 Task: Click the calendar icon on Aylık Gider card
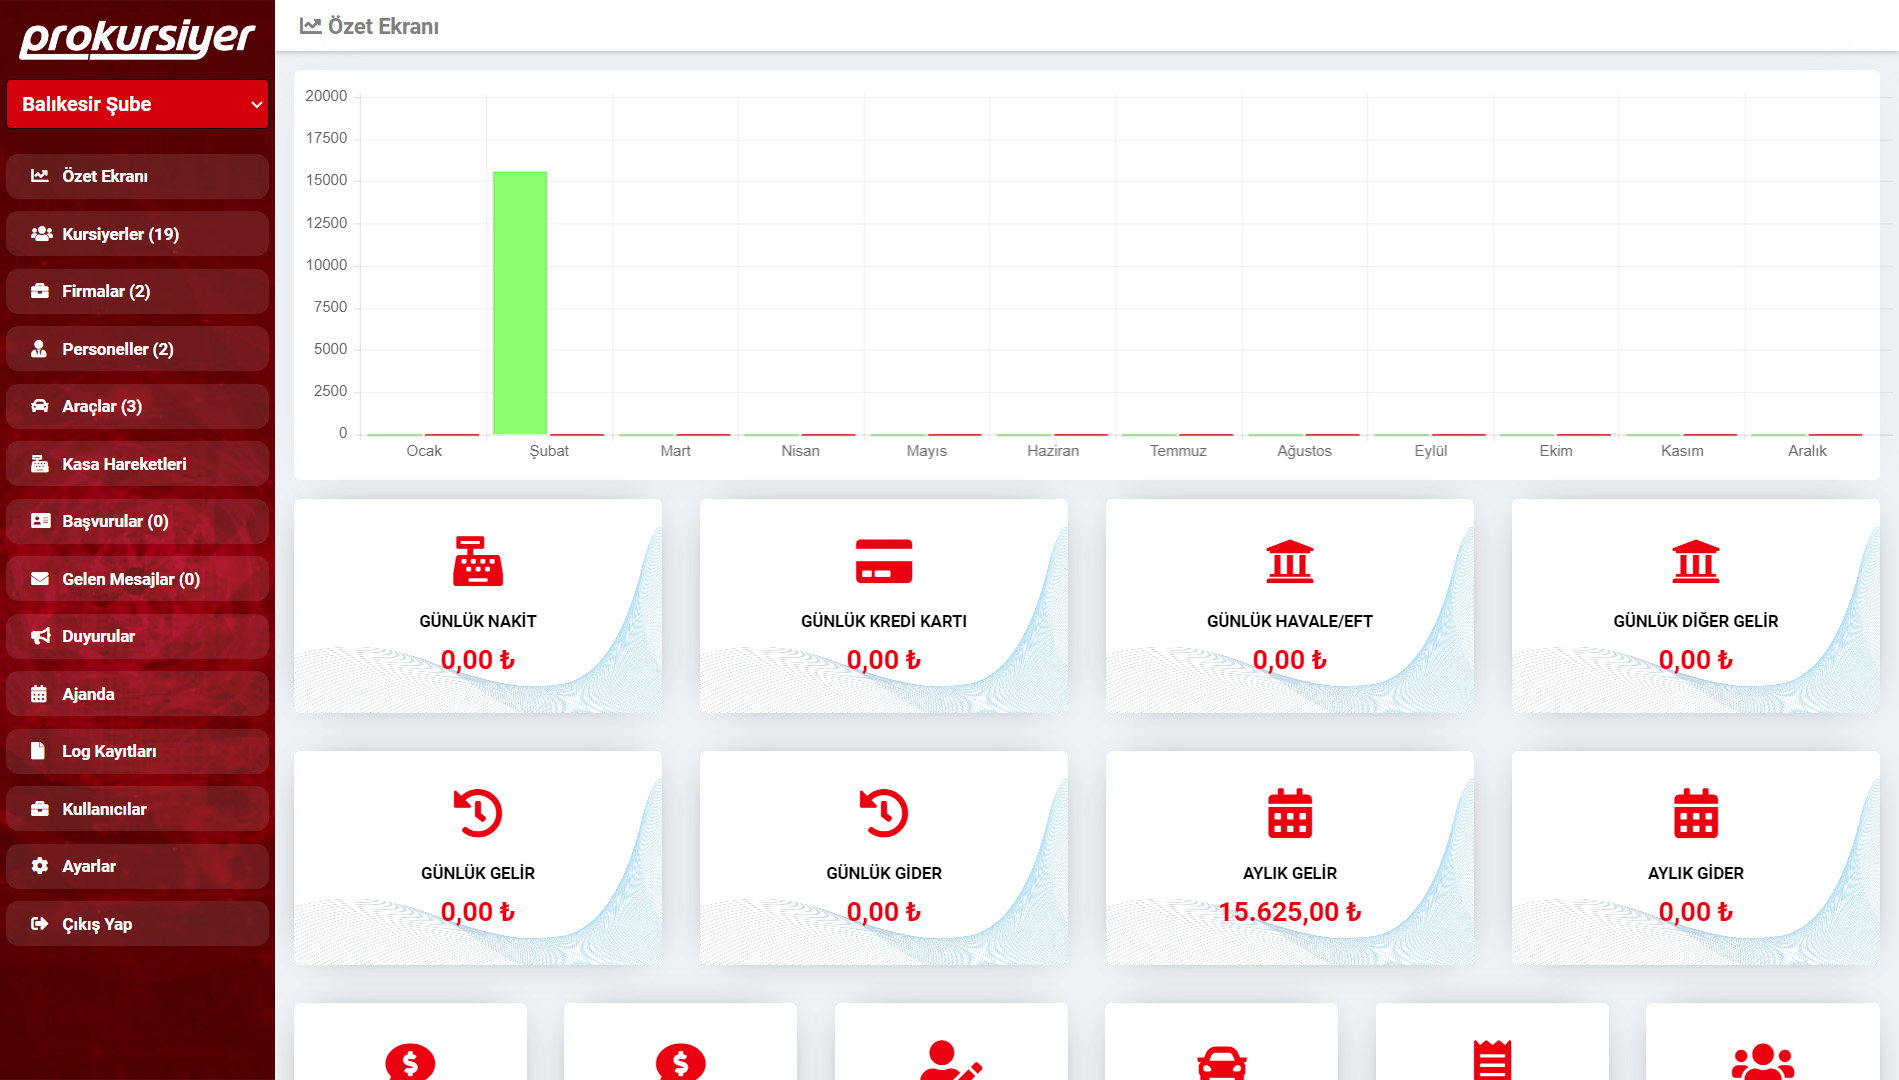1696,813
